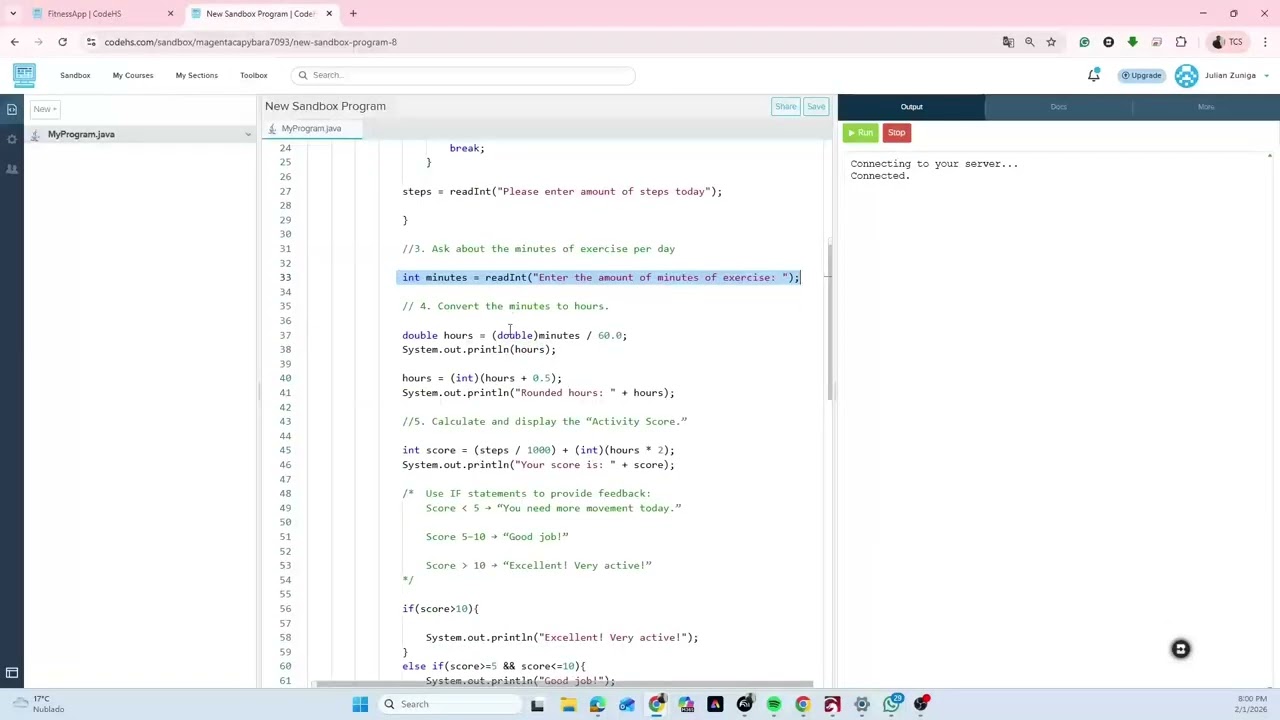Go back to the previous page

pos(14,42)
